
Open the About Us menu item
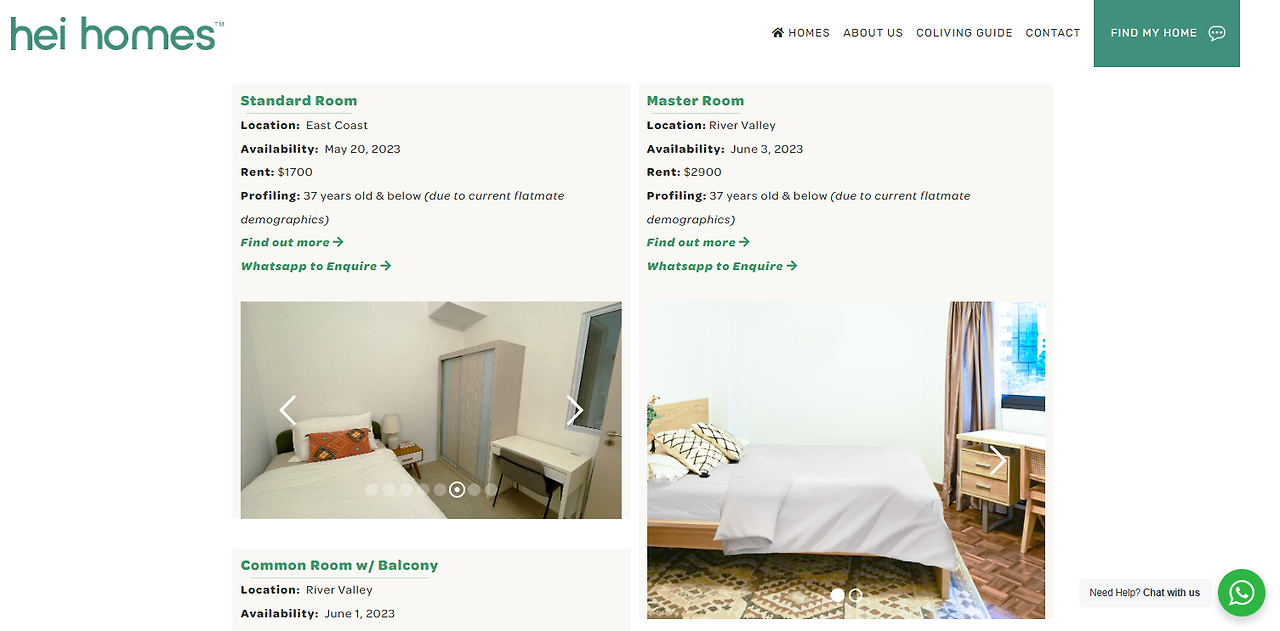[x=873, y=33]
